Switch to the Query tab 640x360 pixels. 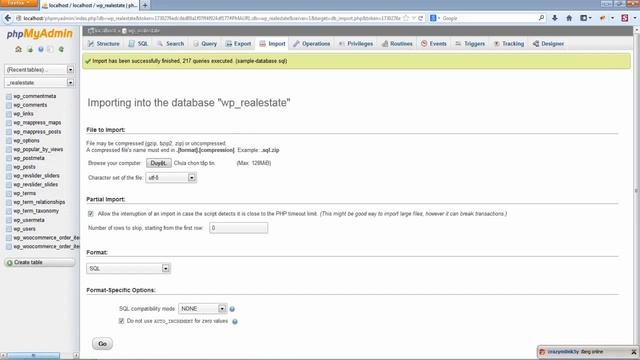pos(205,44)
